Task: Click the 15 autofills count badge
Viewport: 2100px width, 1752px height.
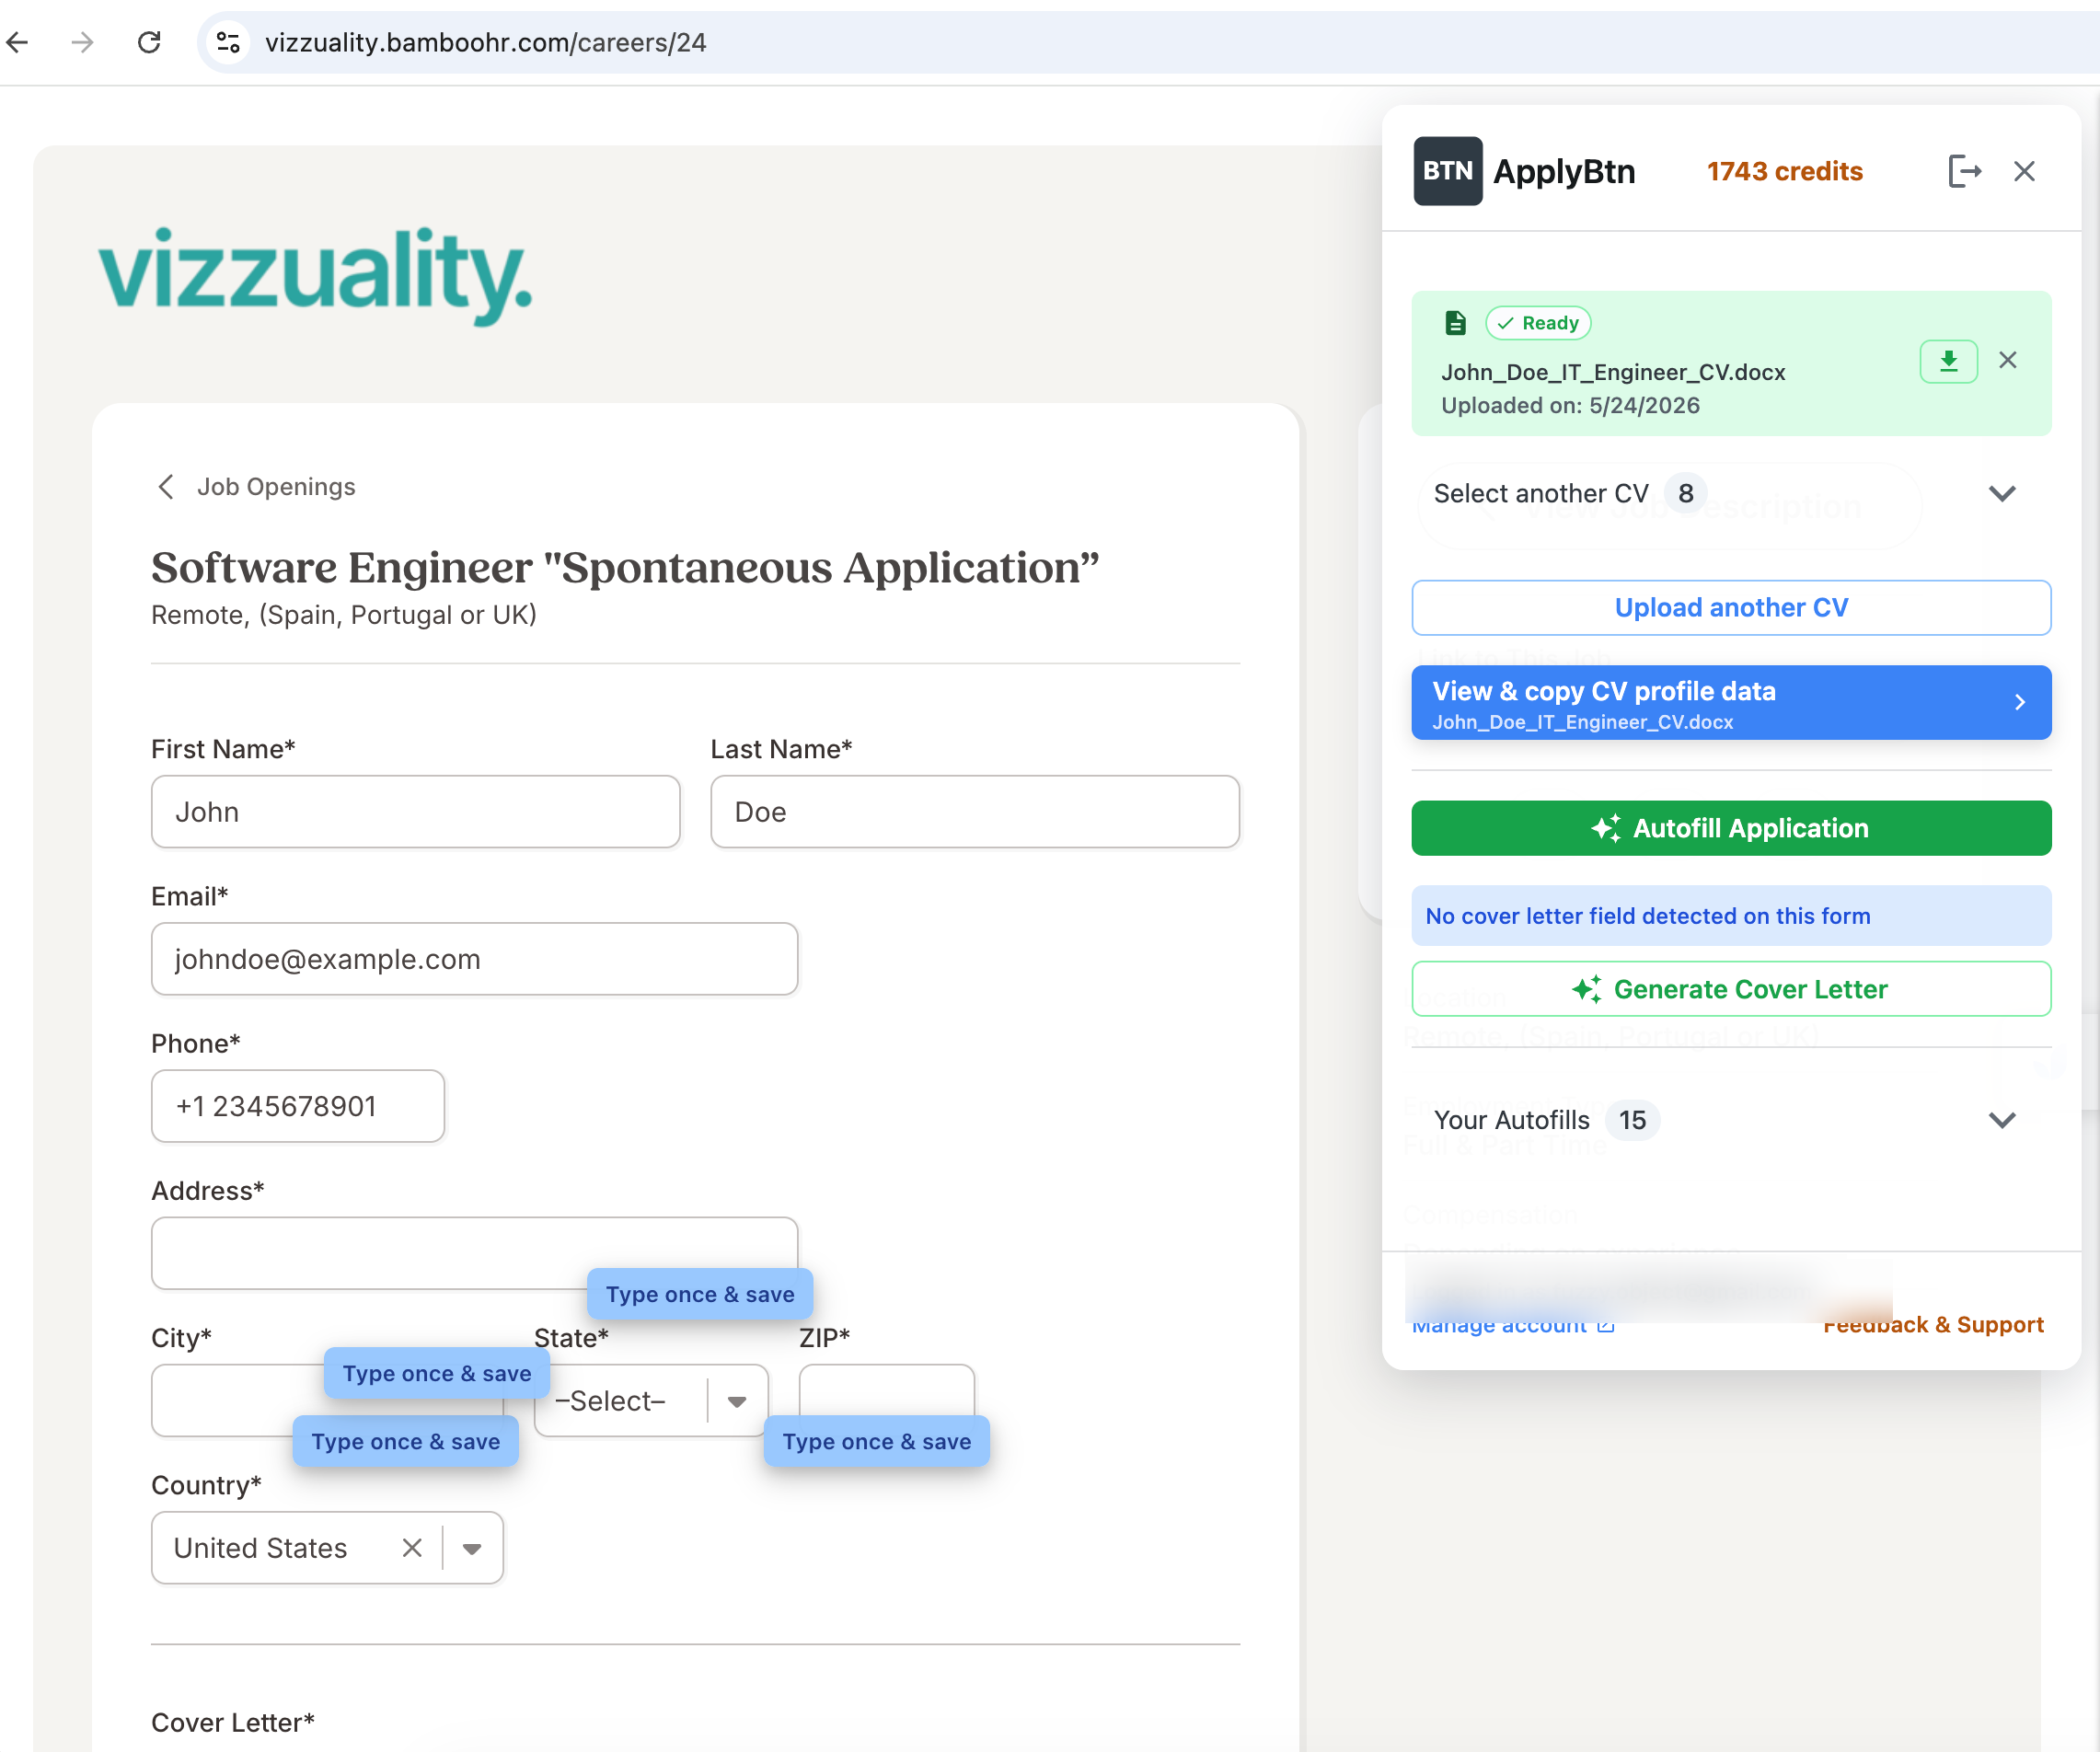Action: tap(1632, 1120)
